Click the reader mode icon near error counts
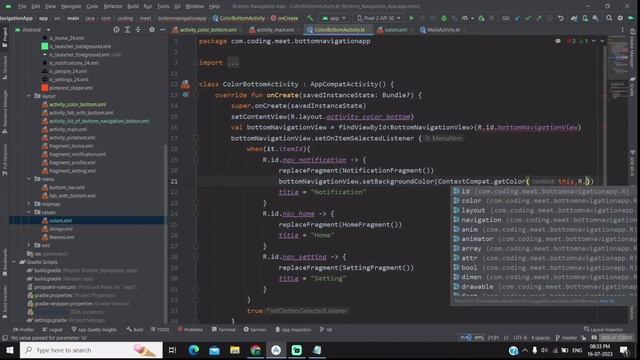 tap(558, 41)
